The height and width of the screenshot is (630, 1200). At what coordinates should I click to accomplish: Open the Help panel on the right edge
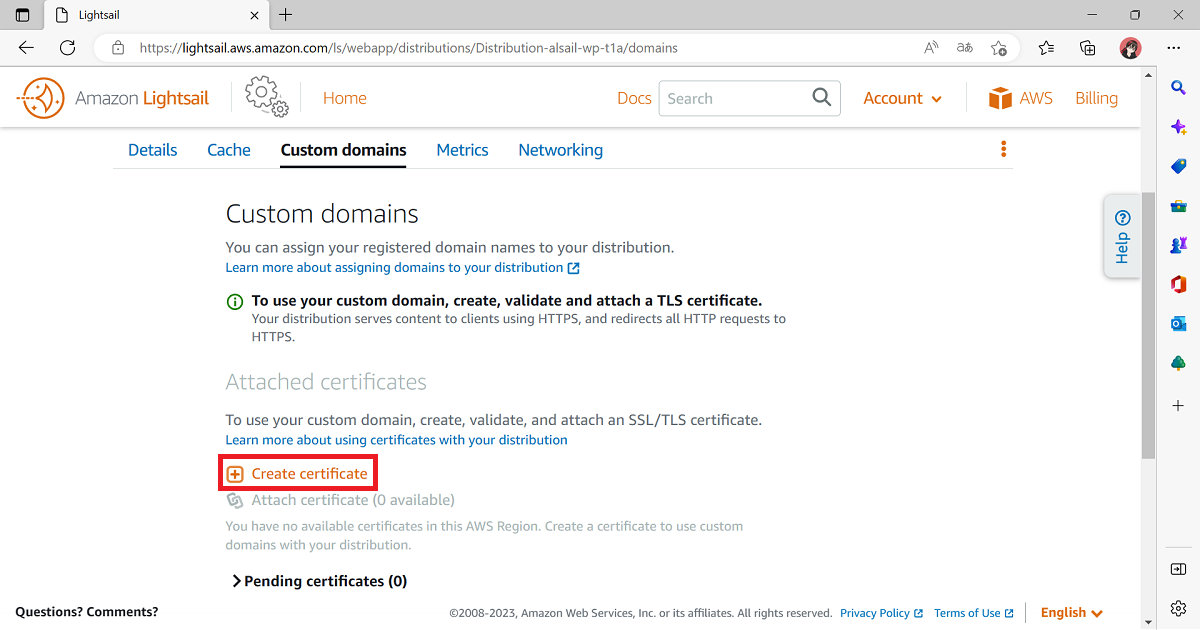[x=1122, y=236]
